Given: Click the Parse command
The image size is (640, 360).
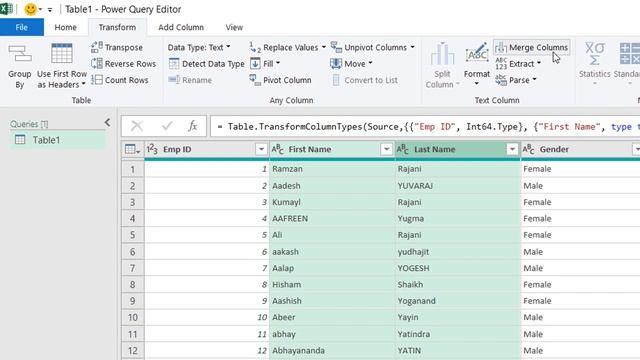Looking at the screenshot, I should coord(516,80).
